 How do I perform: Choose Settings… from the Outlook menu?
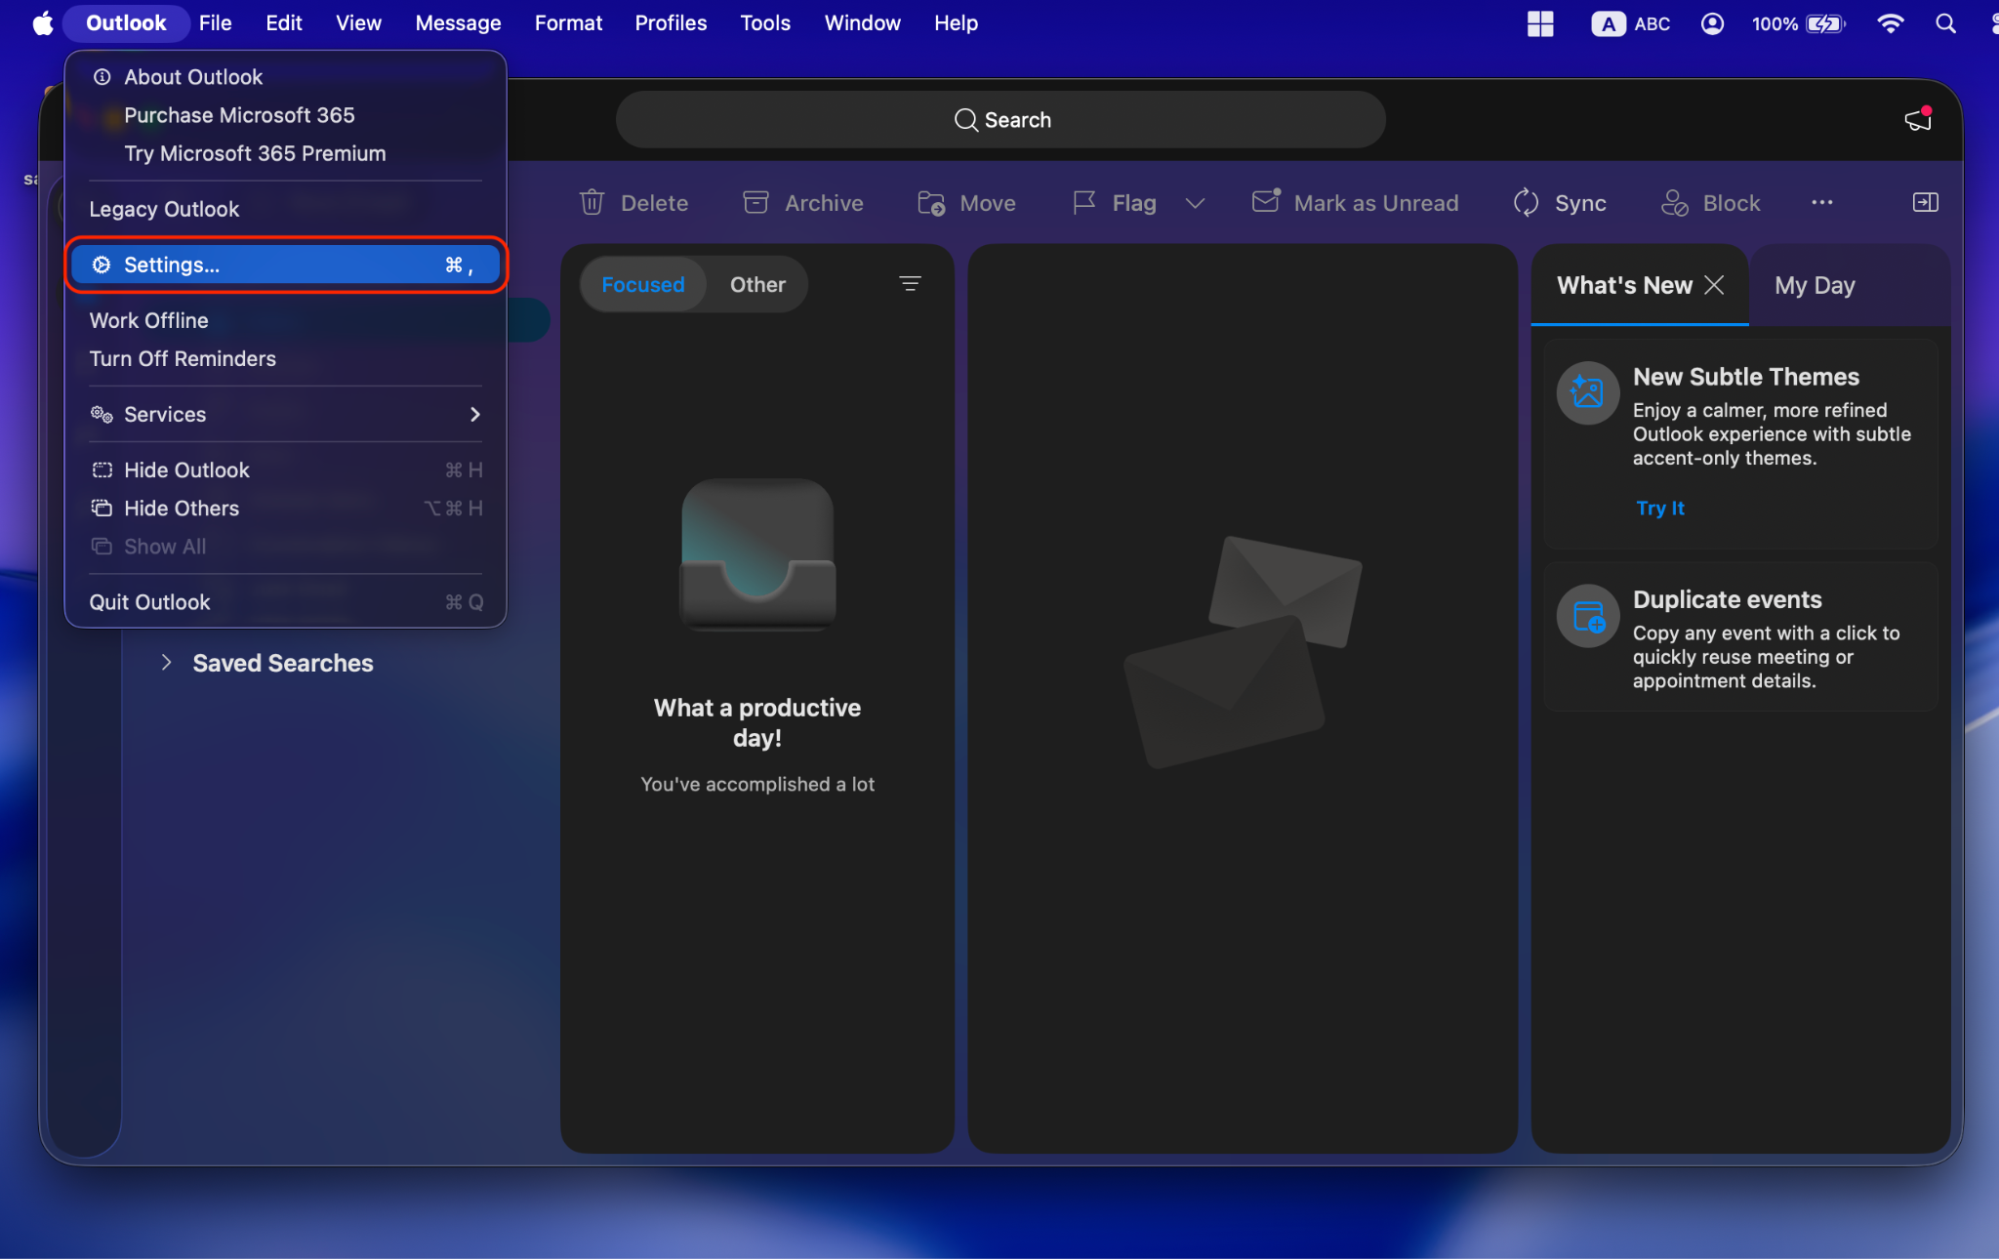click(286, 264)
